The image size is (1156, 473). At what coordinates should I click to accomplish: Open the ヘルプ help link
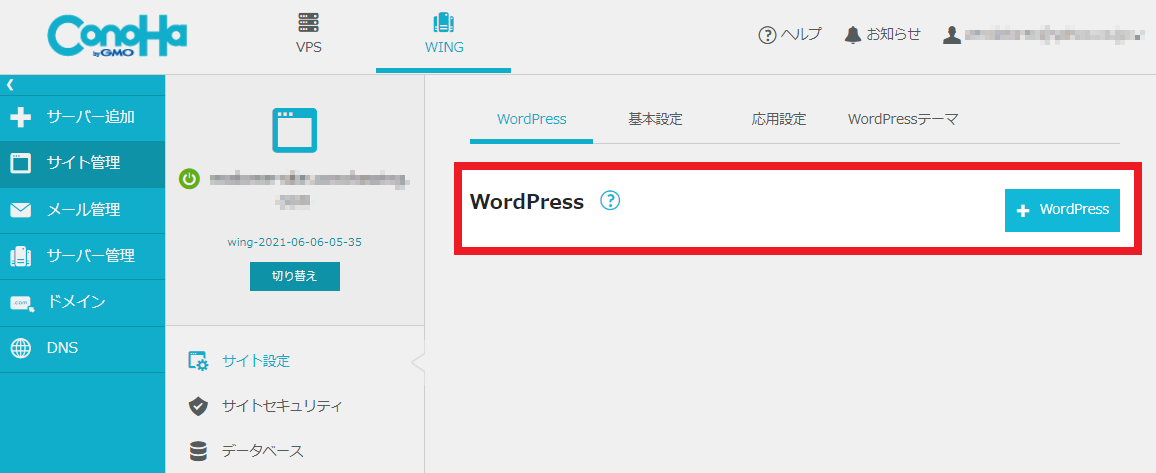[x=801, y=34]
